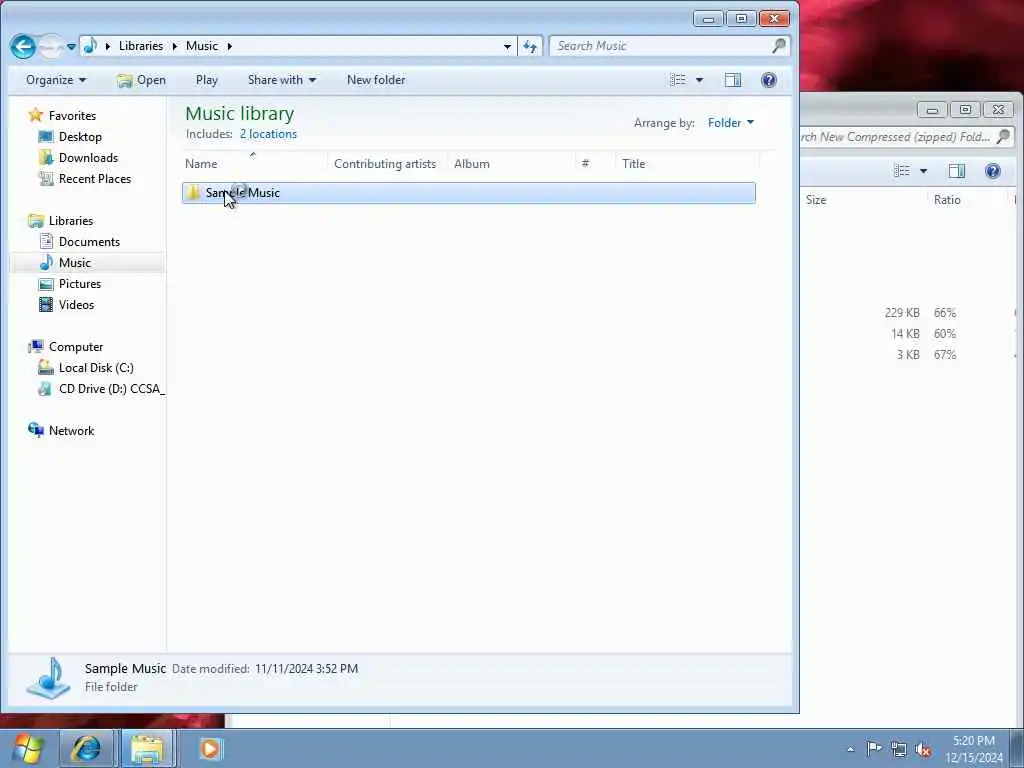Open the Share with menu
Screen dimensions: 1024x768
[281, 80]
